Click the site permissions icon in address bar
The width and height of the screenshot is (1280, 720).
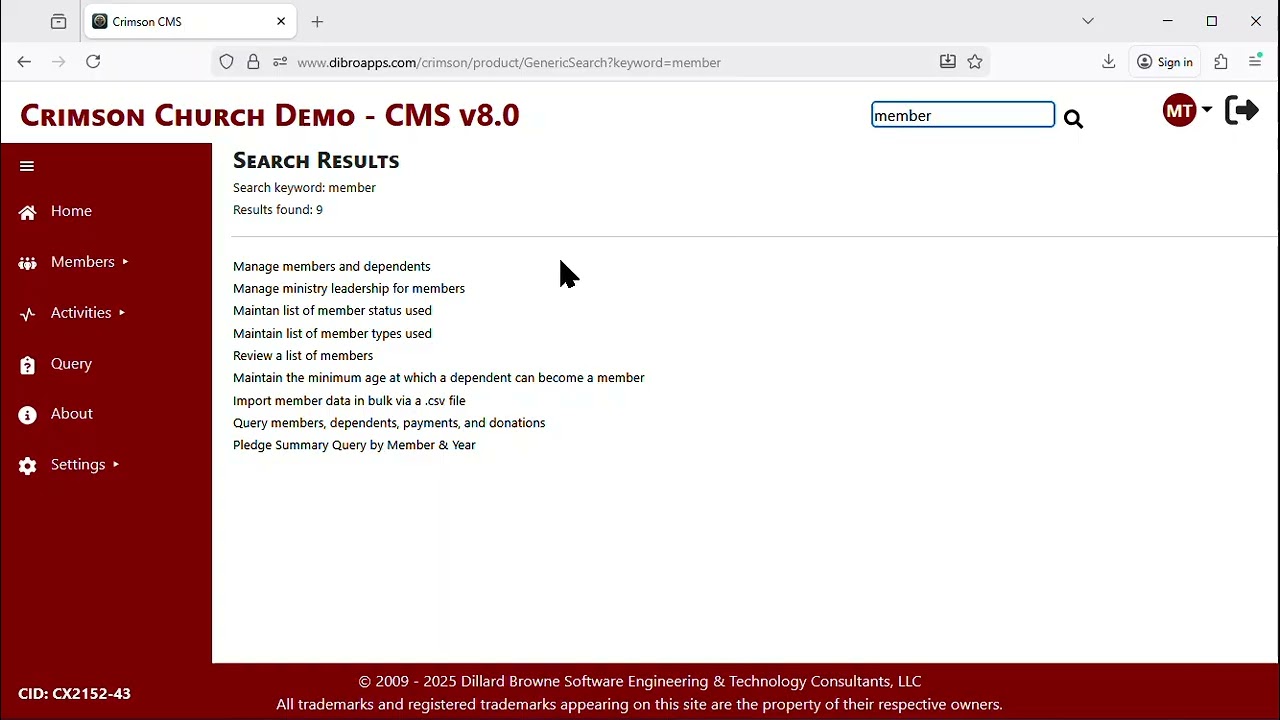point(280,62)
